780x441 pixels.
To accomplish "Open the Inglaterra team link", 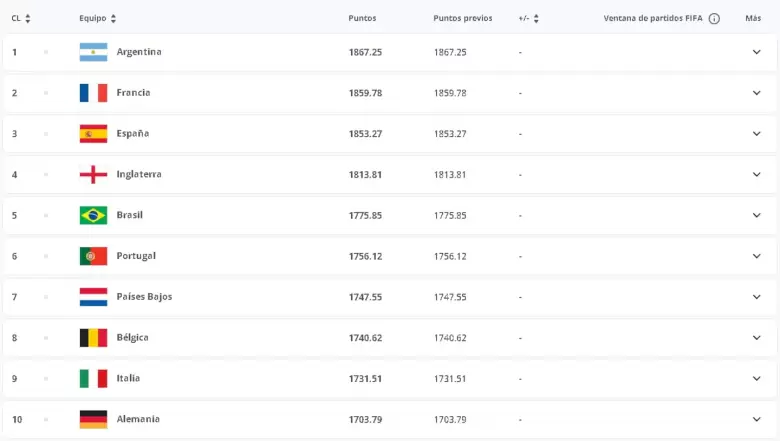I will [x=139, y=174].
